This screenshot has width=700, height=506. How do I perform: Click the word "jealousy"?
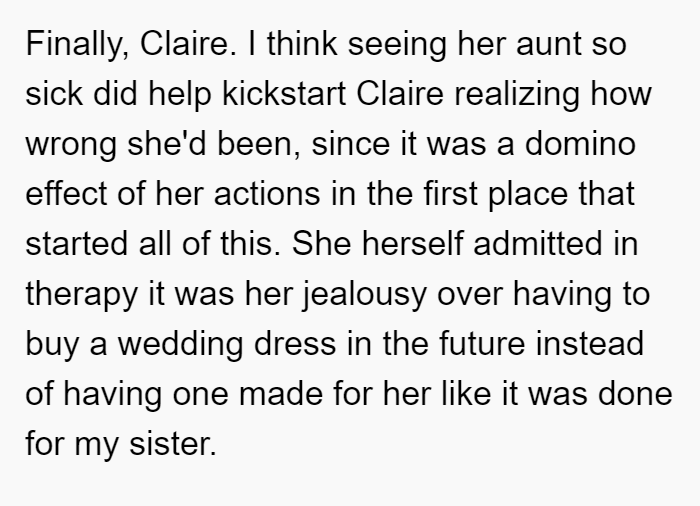click(x=364, y=295)
